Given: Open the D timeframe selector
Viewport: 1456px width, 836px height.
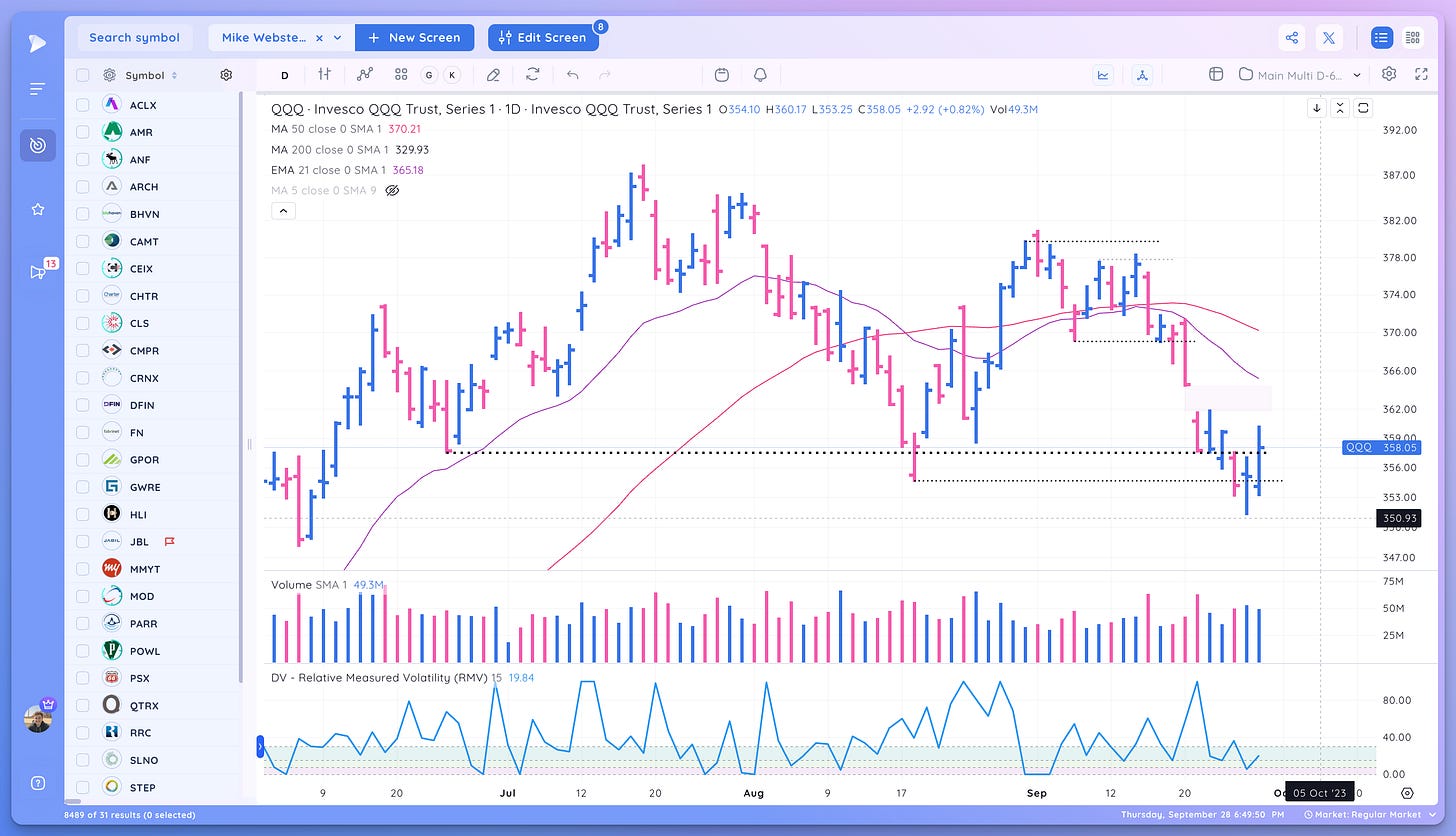Looking at the screenshot, I should [285, 74].
